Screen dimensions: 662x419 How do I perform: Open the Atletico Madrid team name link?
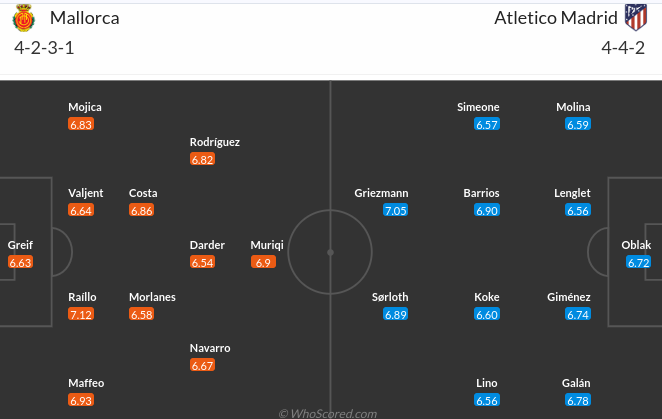(x=556, y=17)
